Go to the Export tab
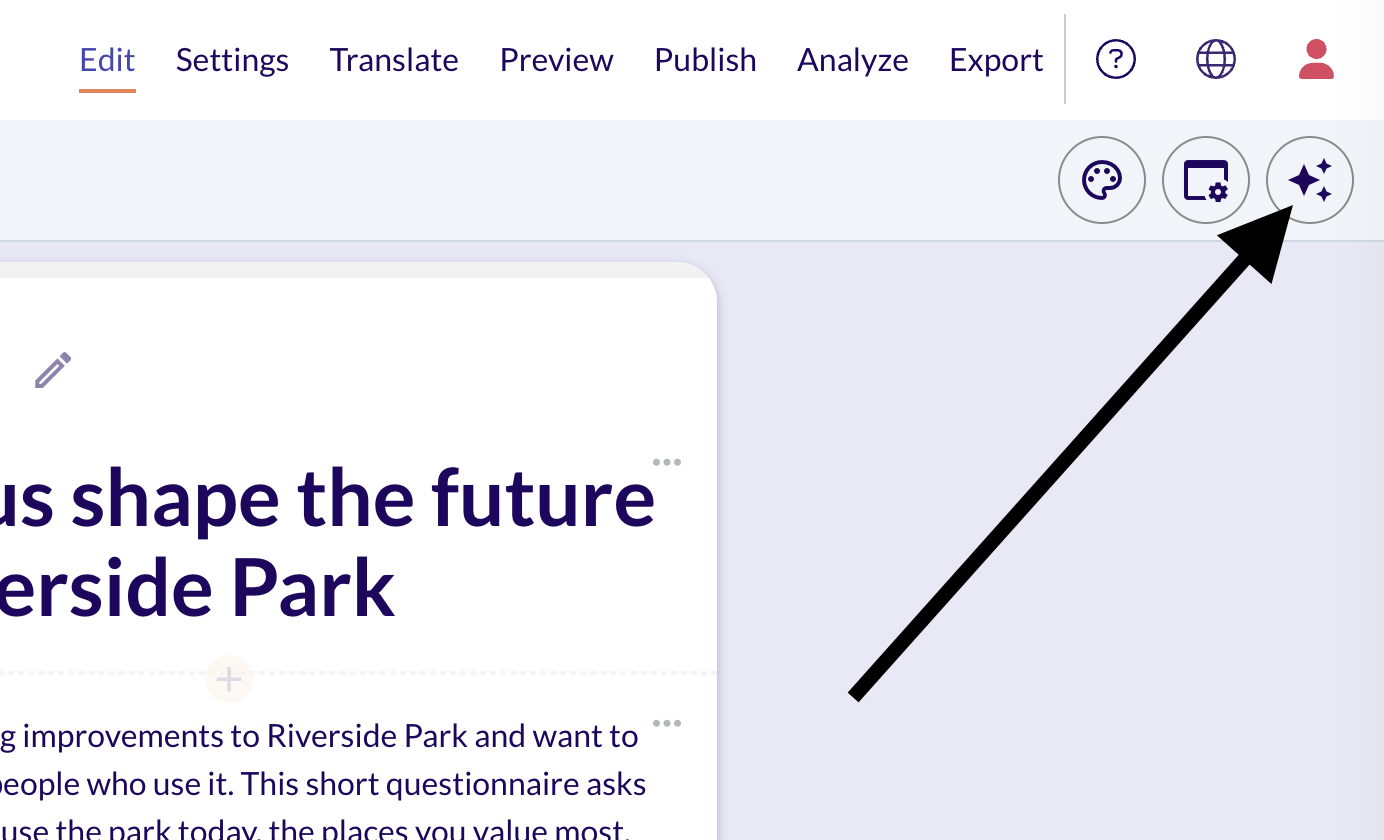The height and width of the screenshot is (840, 1384). 997,60
